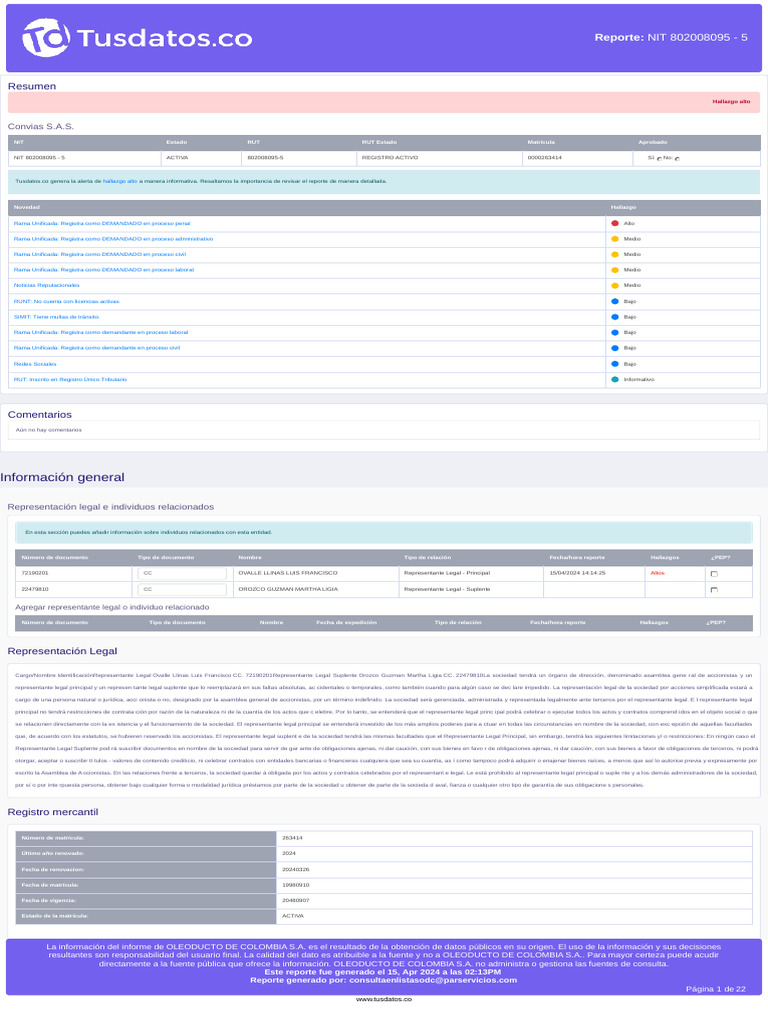This screenshot has height=1024, width=768.
Task: Open demandante en proceso civil link
Action: click(97, 348)
